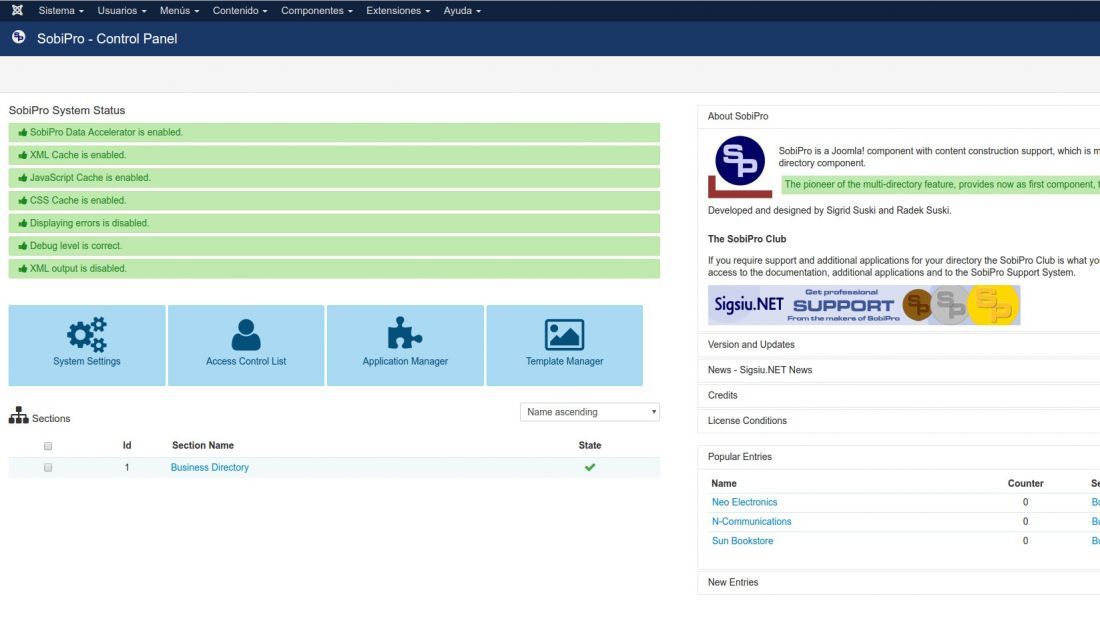Open the N-Communications entry link

(751, 521)
